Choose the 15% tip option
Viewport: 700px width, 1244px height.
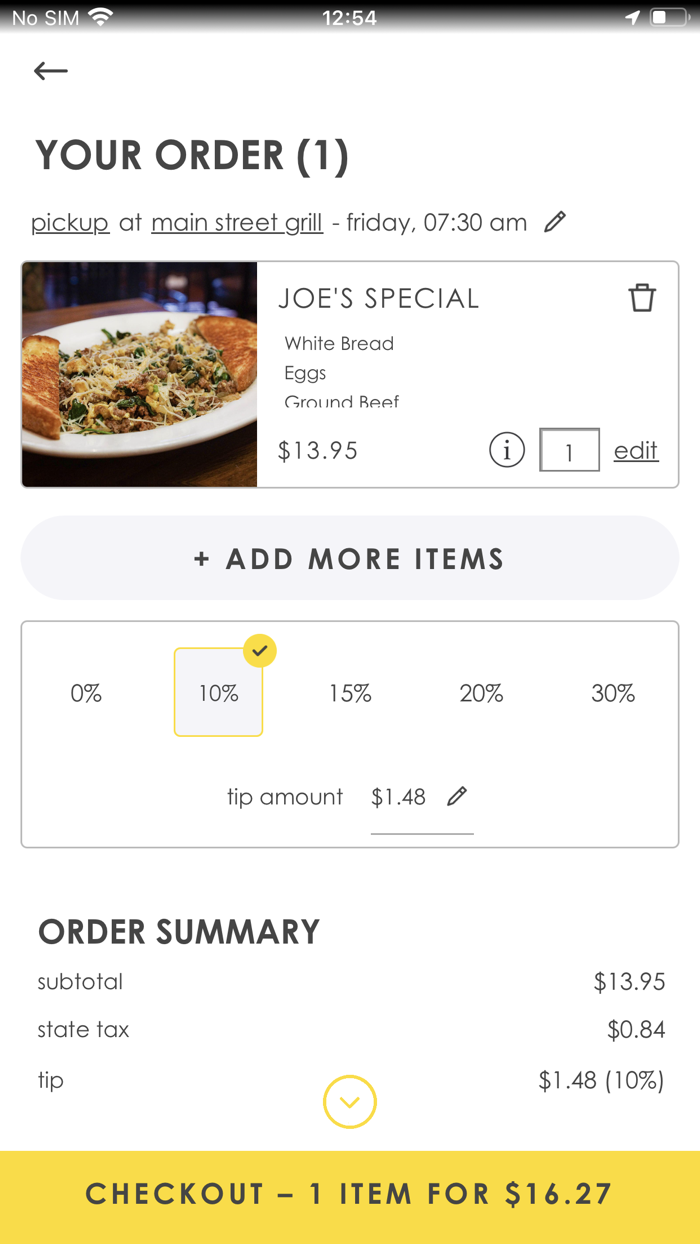[350, 692]
